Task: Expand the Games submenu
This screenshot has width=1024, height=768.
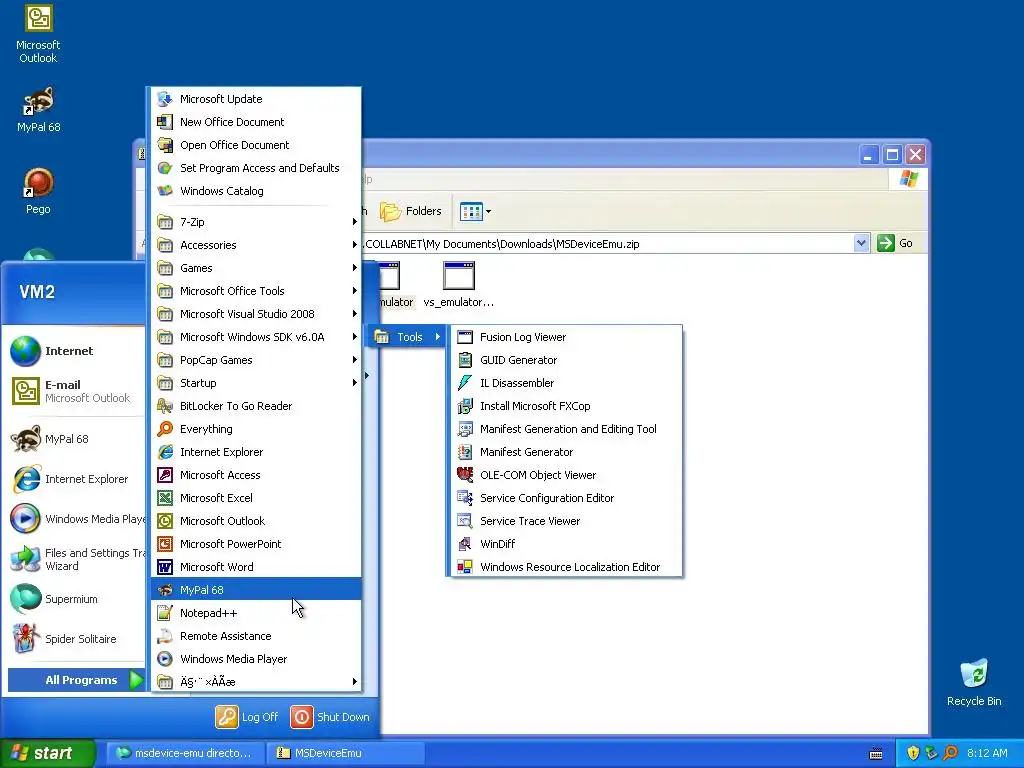Action: click(255, 268)
